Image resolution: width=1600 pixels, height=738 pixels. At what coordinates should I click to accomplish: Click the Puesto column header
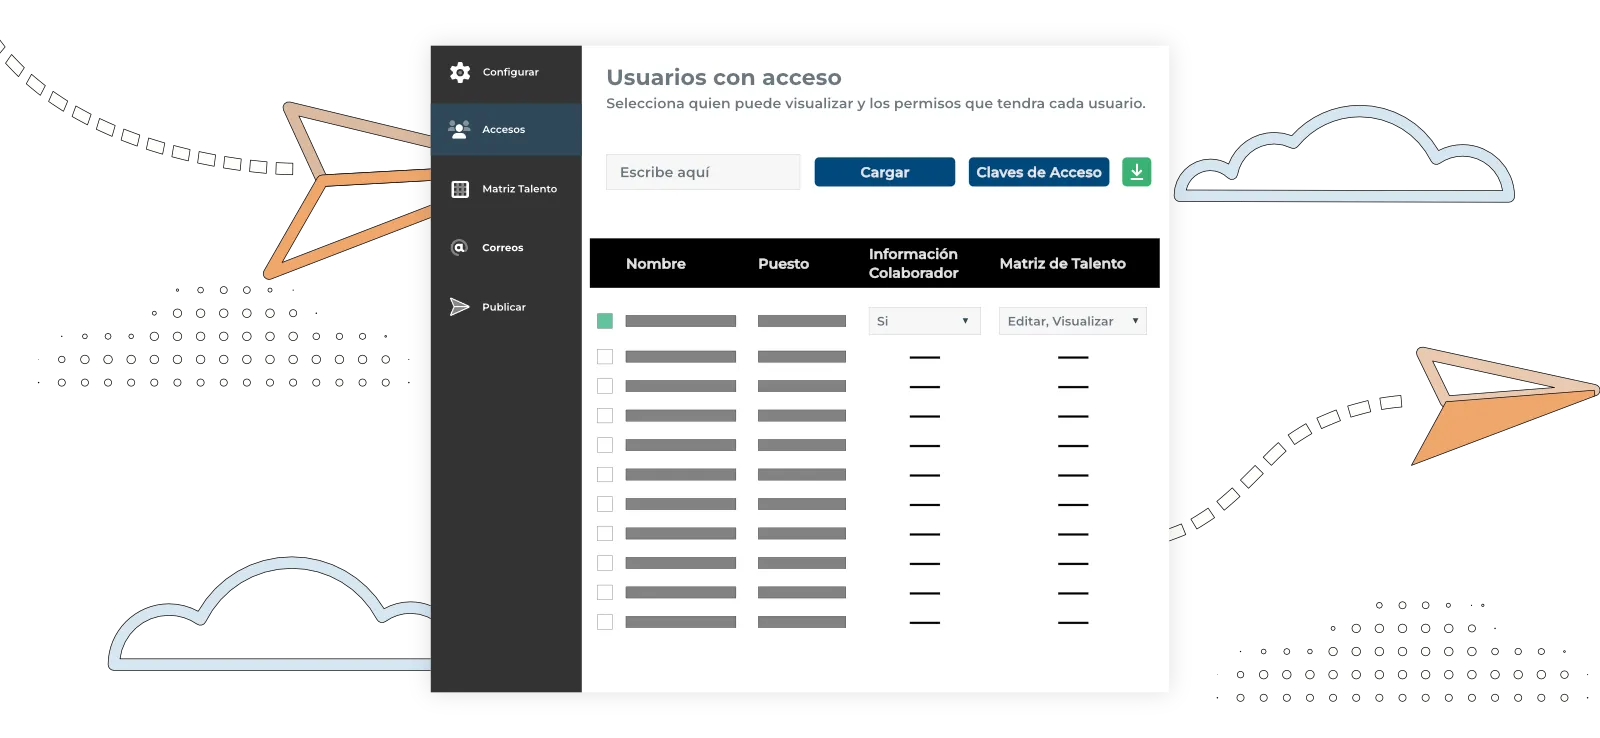pos(783,264)
